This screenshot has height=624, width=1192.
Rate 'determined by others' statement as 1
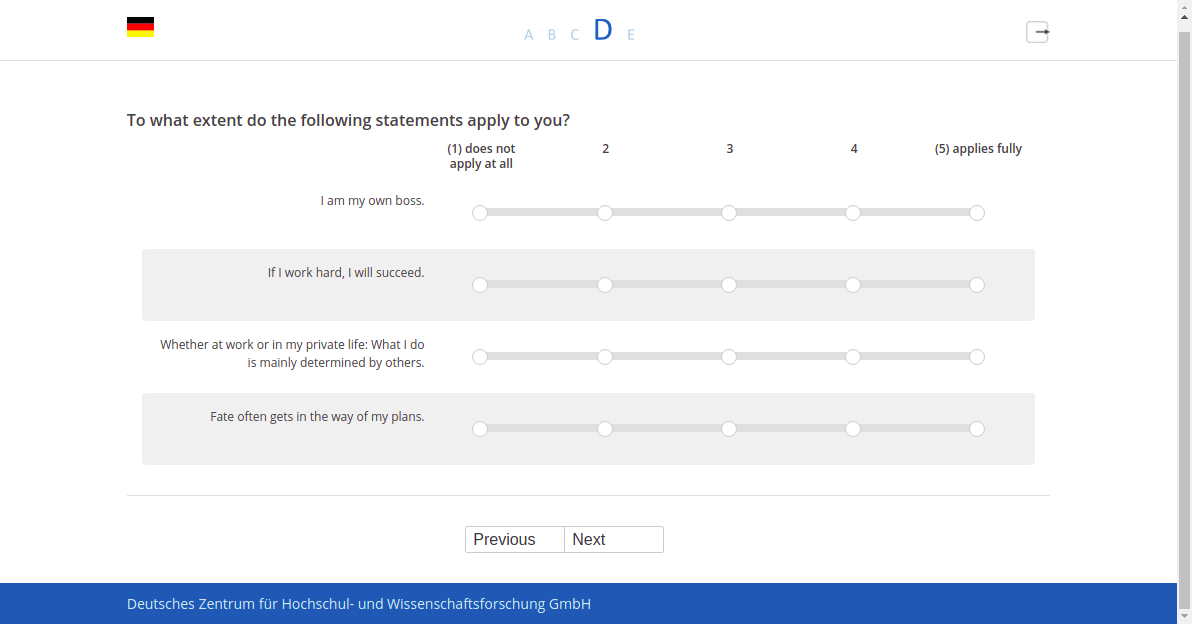(480, 357)
